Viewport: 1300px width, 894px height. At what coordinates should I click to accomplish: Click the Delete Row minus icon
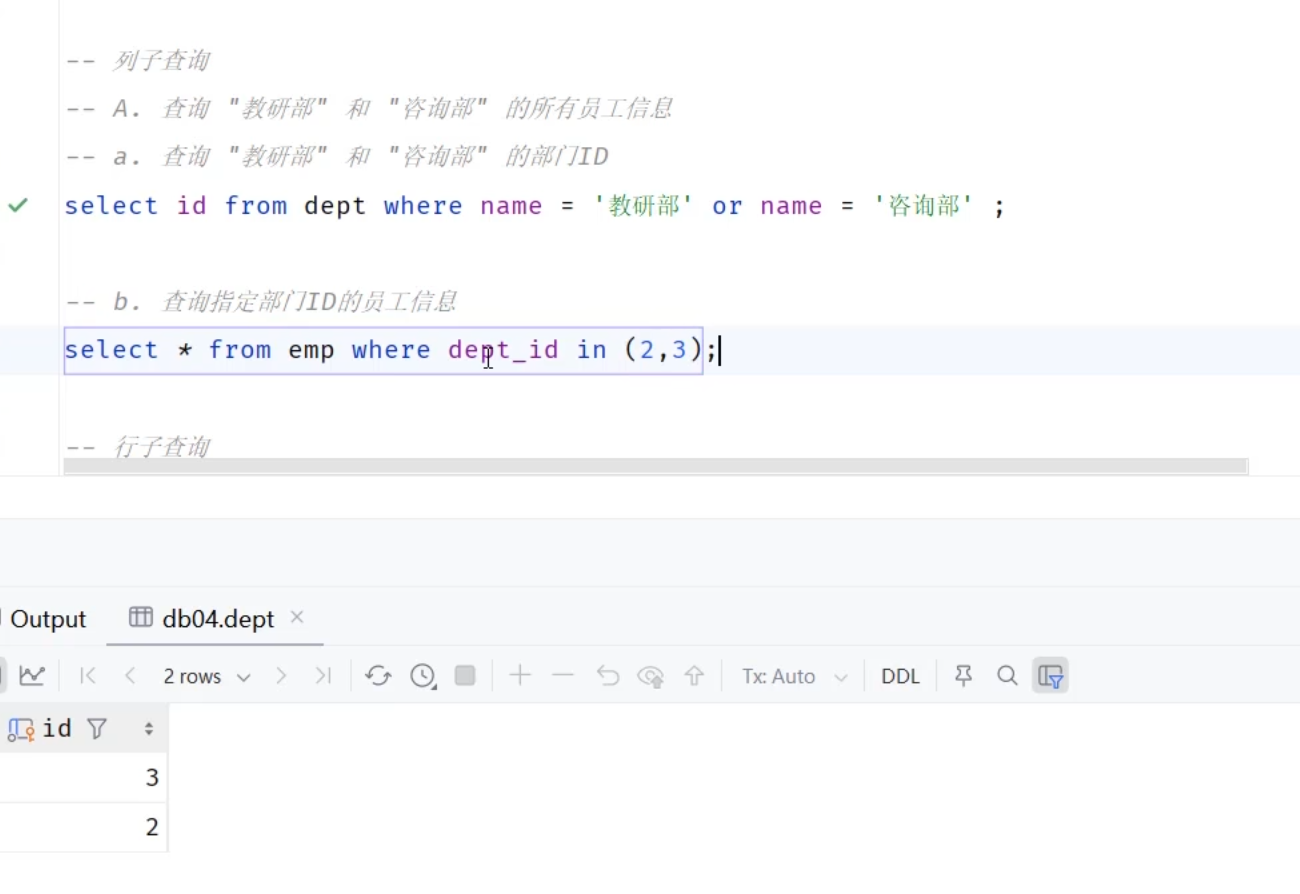(563, 676)
